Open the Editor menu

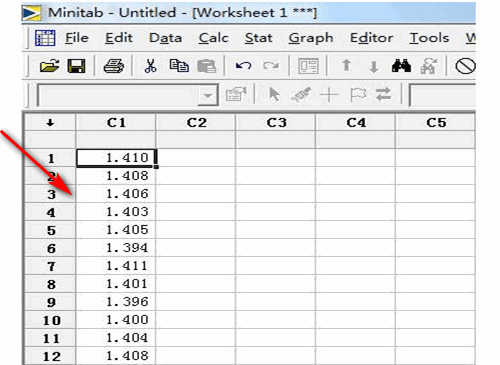[x=371, y=38]
